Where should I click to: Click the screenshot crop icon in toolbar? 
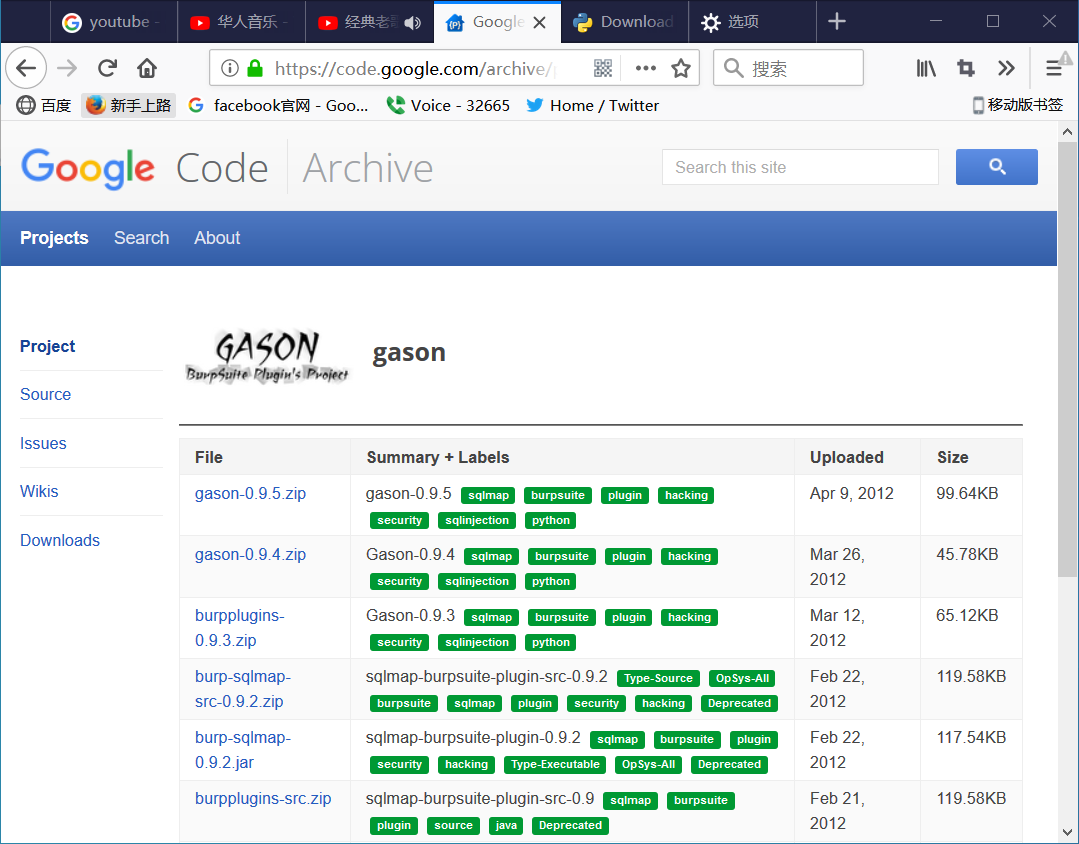coord(966,68)
